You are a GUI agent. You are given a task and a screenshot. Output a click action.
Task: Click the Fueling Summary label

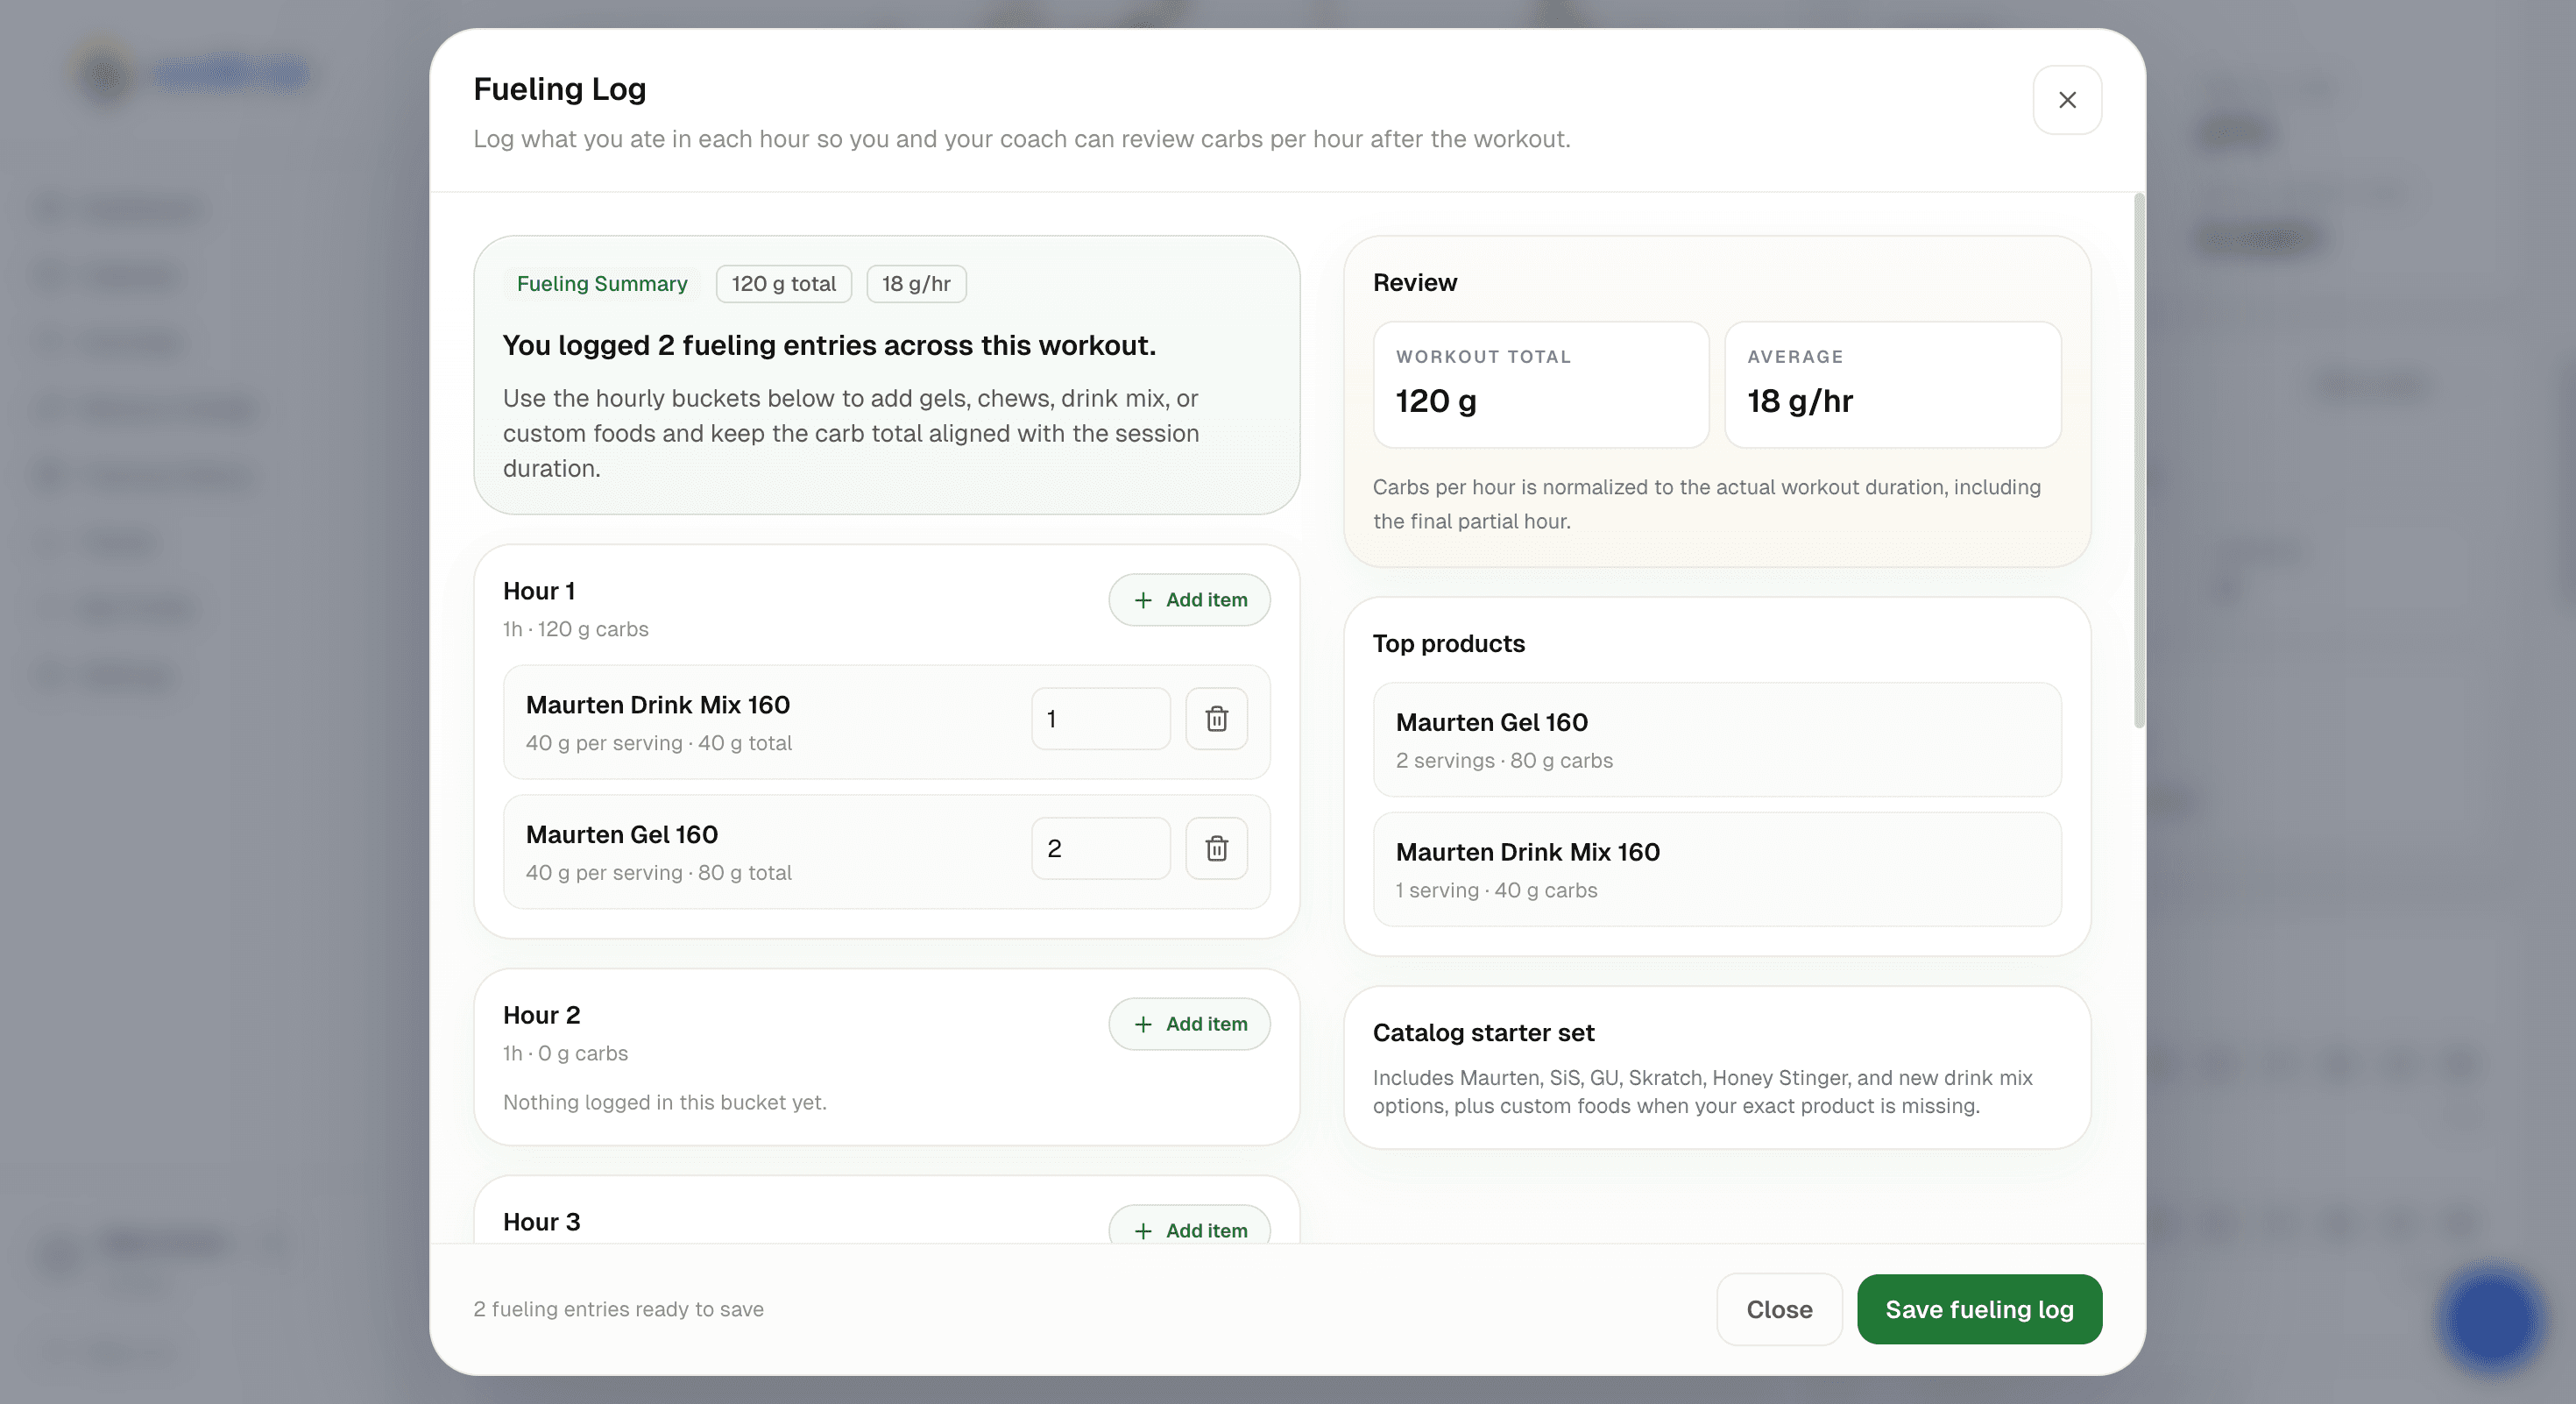pyautogui.click(x=602, y=284)
